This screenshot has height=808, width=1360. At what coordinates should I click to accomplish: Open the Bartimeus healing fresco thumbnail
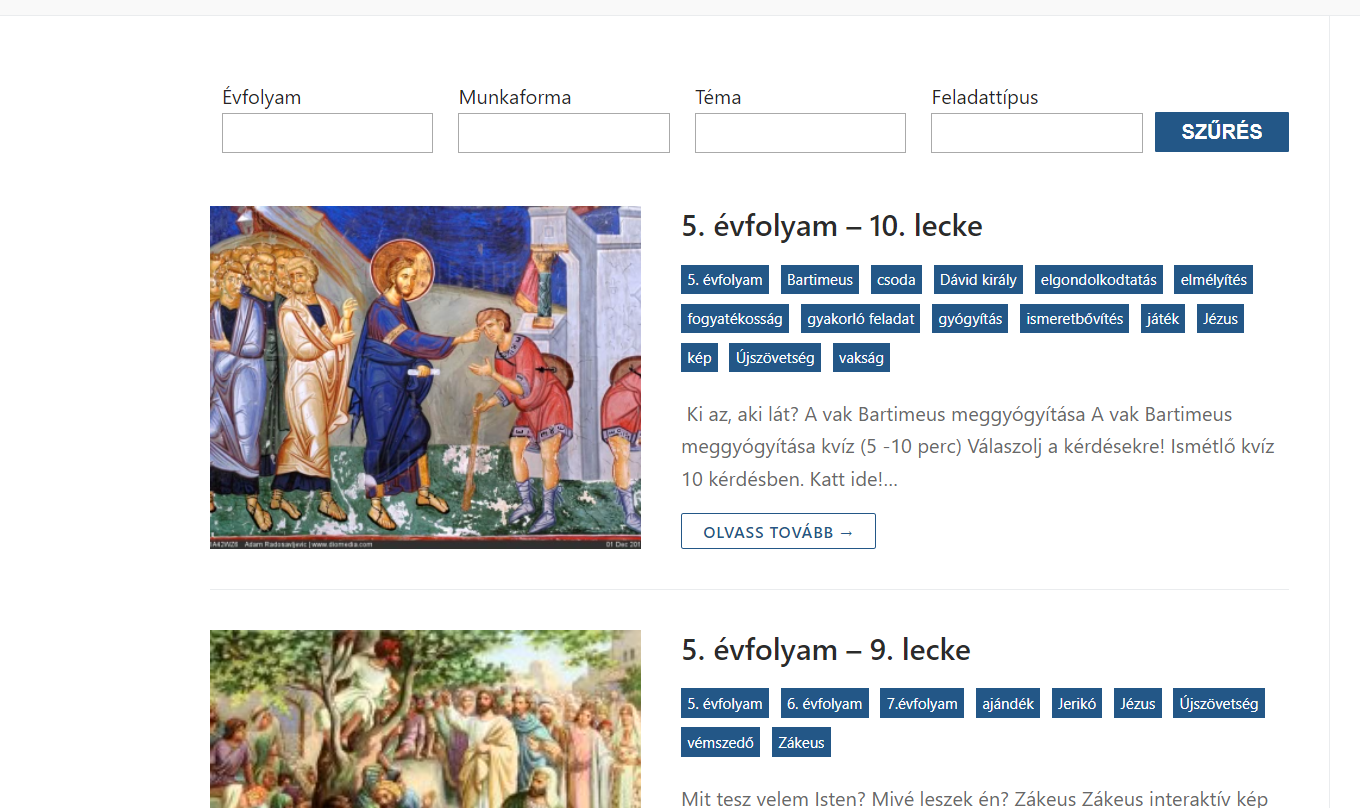pyautogui.click(x=425, y=377)
